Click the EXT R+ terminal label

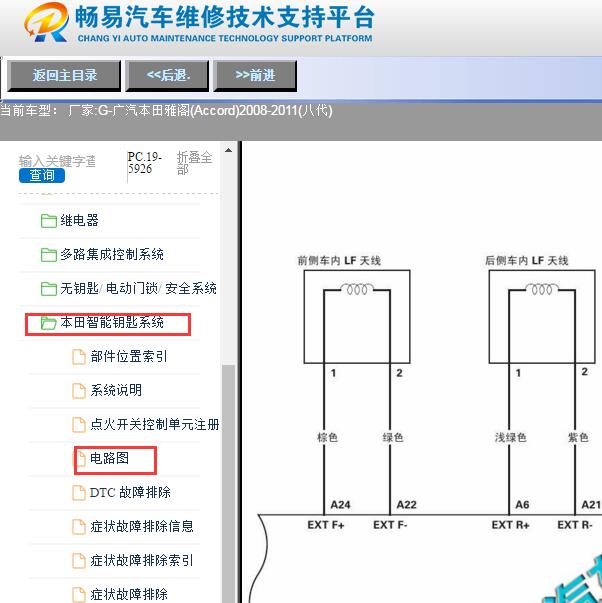[510, 525]
